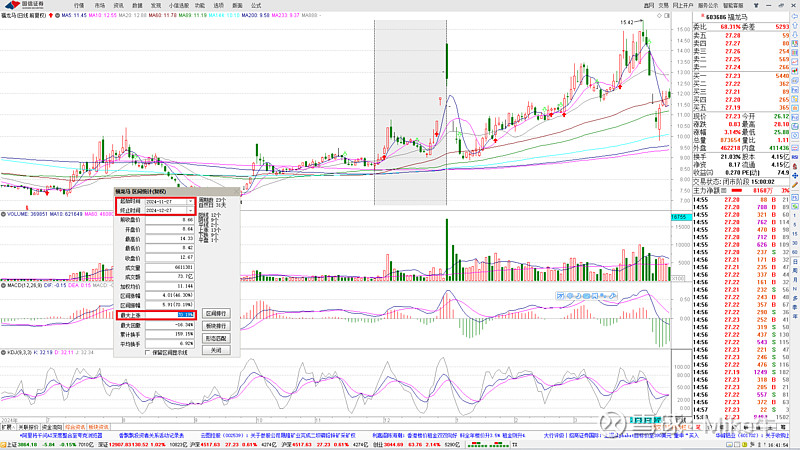Open the 发现 menu

(156, 5)
